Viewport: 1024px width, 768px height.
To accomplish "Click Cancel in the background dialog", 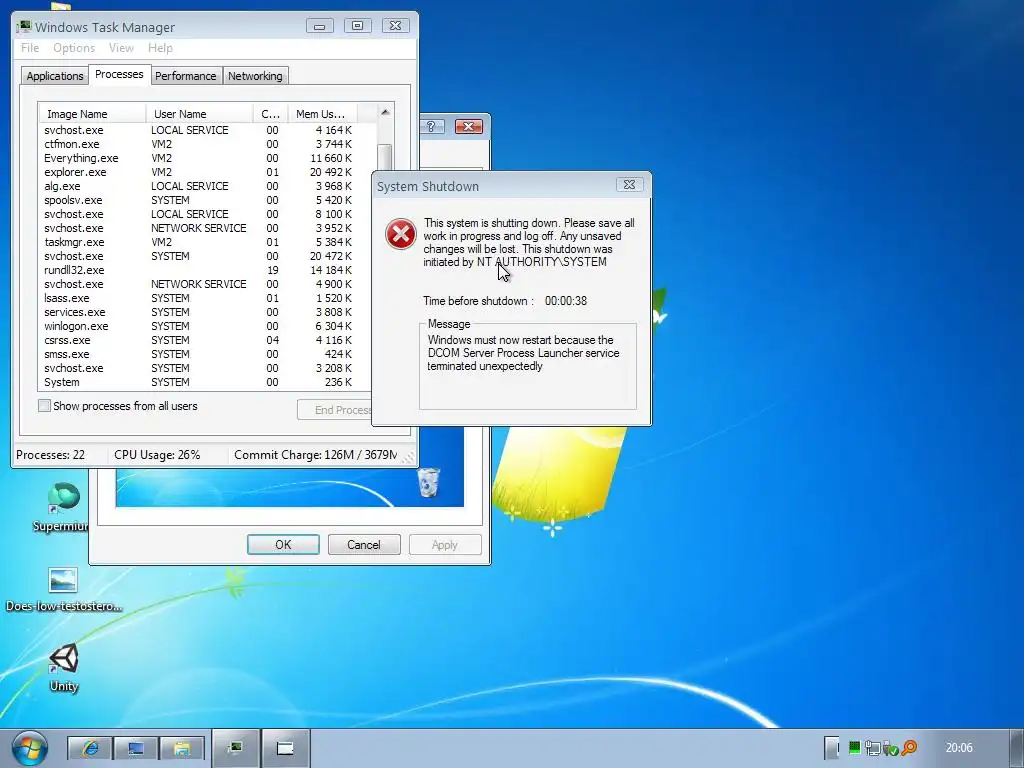I will [x=364, y=545].
